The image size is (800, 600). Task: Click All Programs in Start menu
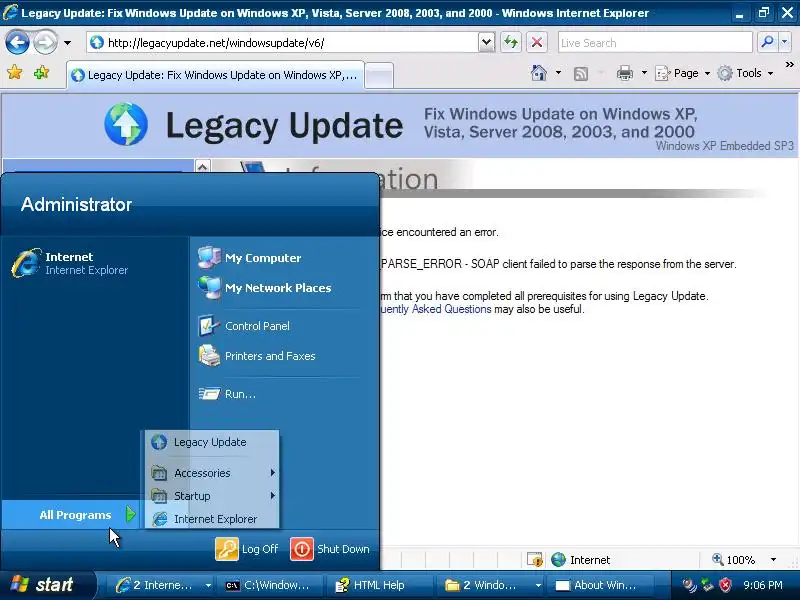[x=71, y=515]
